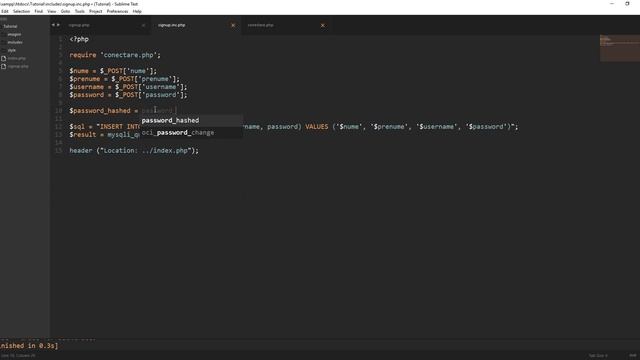Choose oci_password_change autocomplete suggestion
The height and width of the screenshot is (360, 640).
191,132
